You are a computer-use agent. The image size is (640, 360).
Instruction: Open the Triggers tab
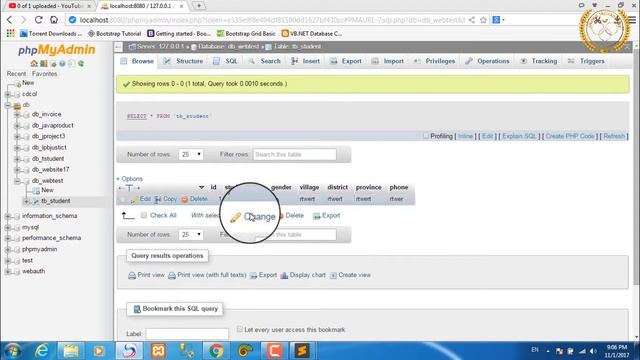[x=587, y=61]
